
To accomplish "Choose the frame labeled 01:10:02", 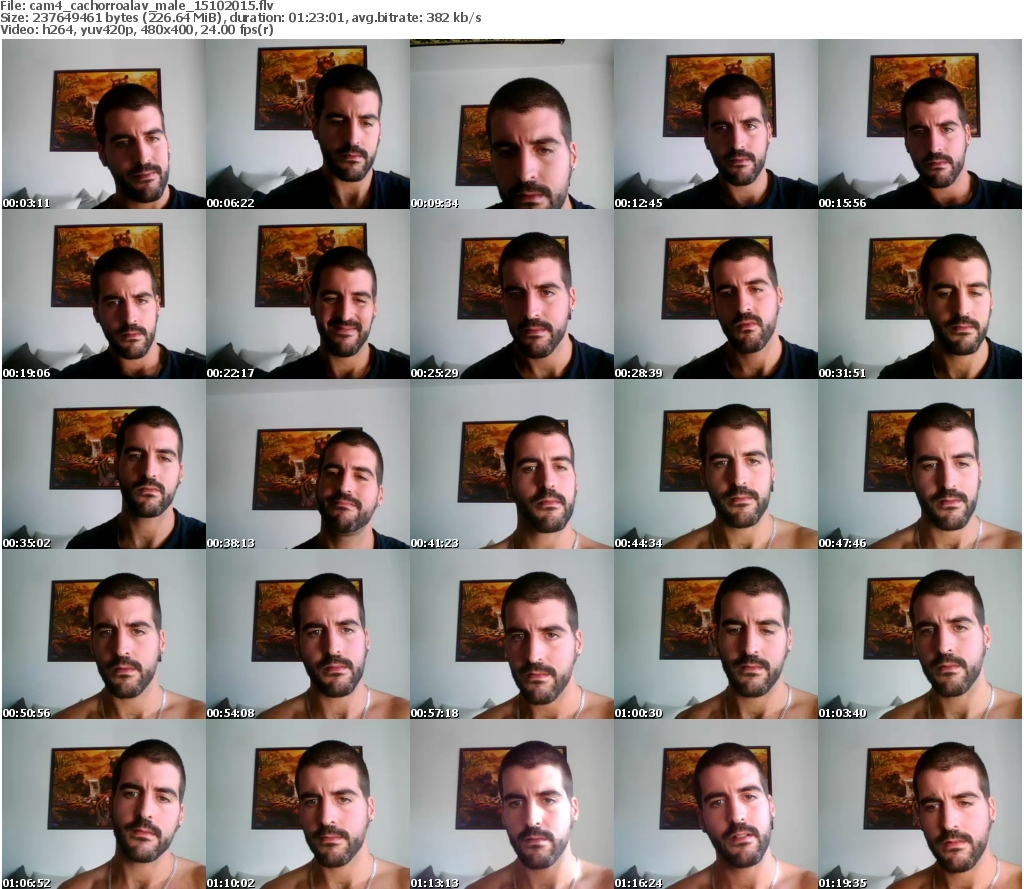I will pos(308,804).
